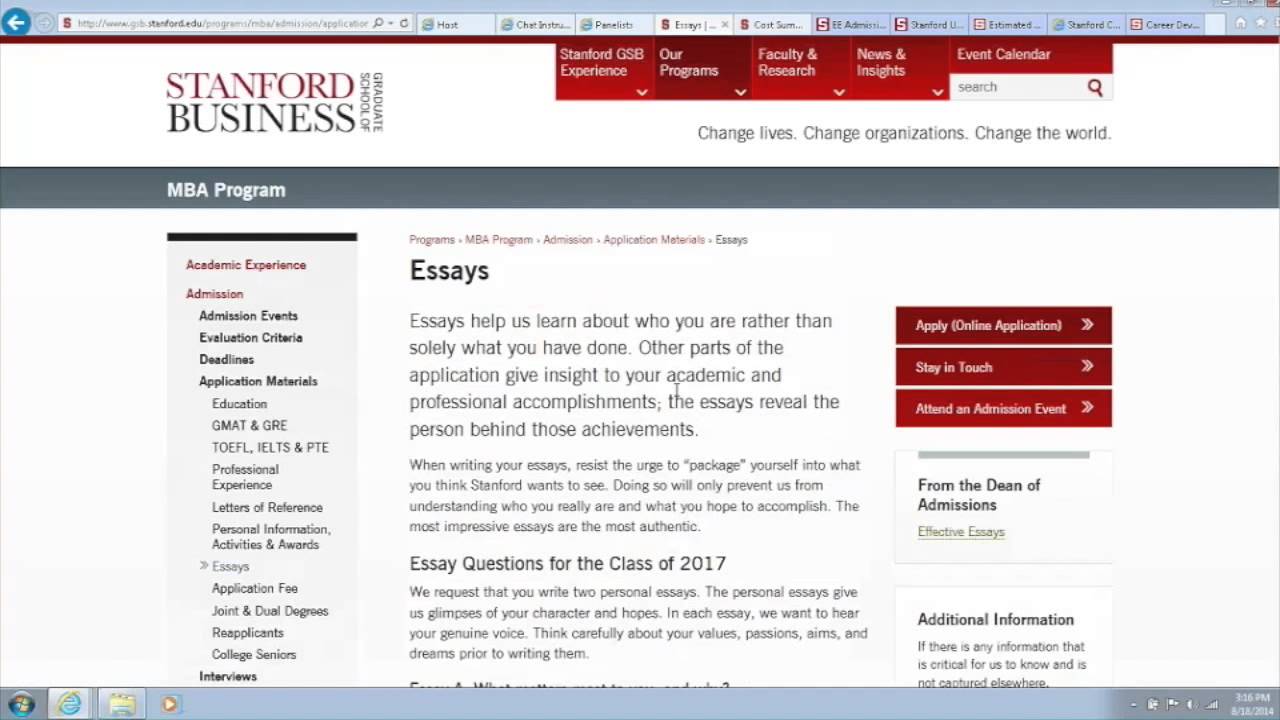
Task: Switch to the Estimated... tab
Action: tap(1007, 24)
